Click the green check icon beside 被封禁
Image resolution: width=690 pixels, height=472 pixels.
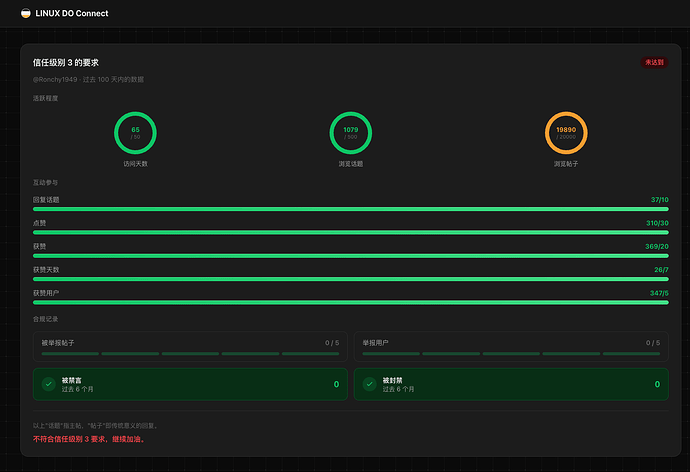point(370,384)
